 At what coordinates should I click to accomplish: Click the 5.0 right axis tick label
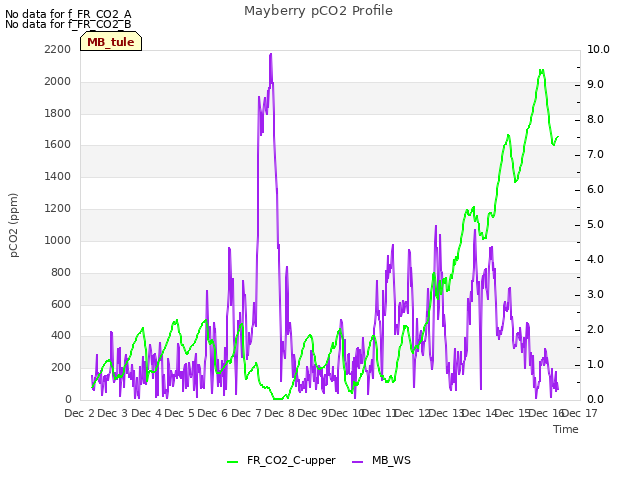pos(595,224)
